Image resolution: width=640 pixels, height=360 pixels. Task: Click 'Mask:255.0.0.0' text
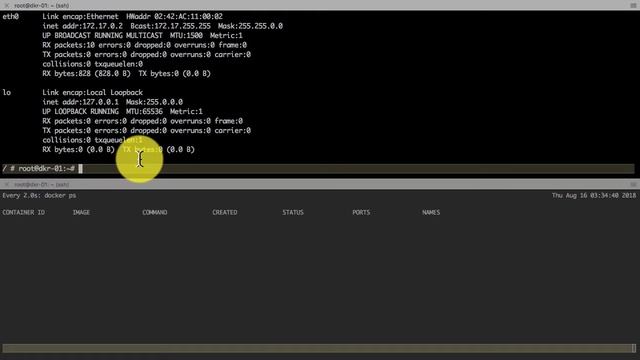point(154,102)
